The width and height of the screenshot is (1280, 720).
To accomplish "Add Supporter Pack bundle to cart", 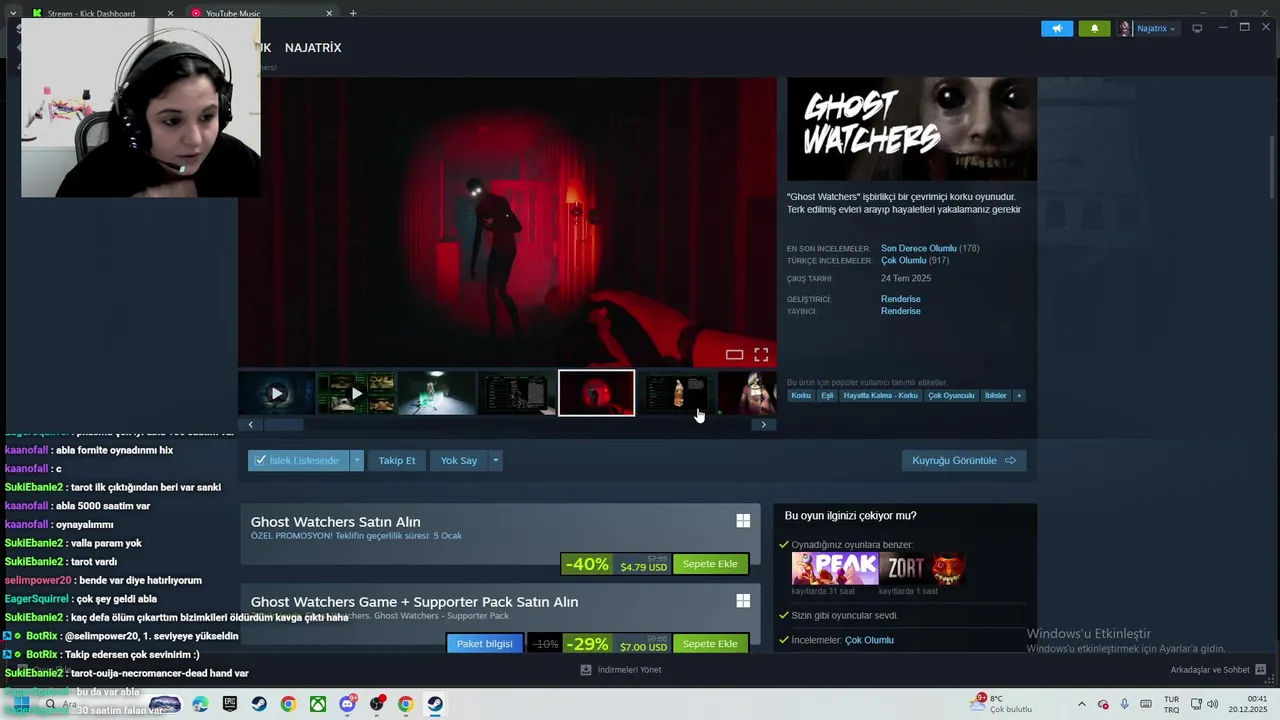I will (710, 644).
